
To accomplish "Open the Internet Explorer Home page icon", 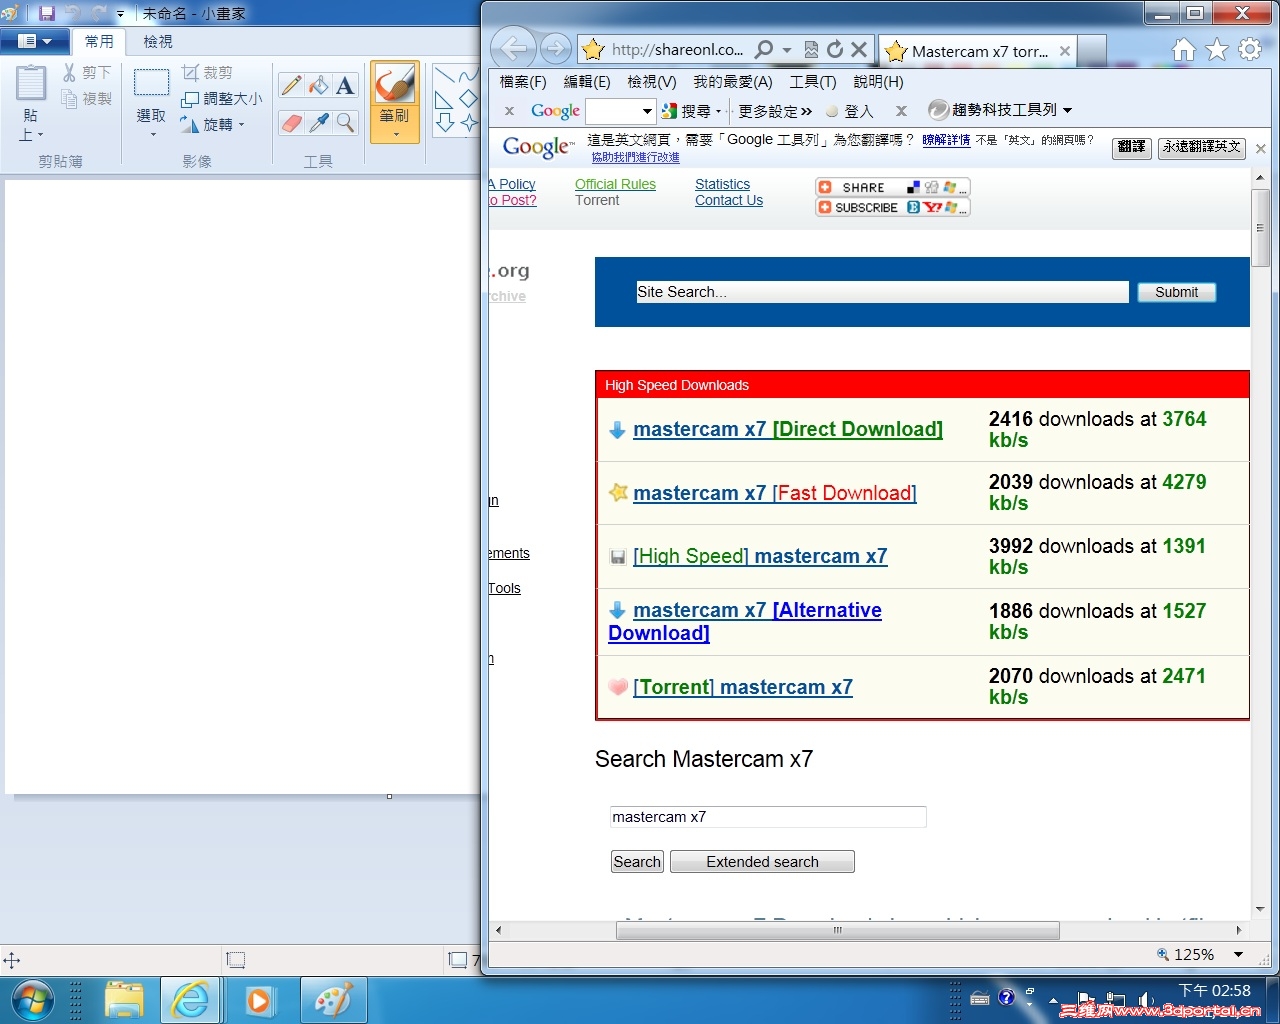I will coord(1184,50).
